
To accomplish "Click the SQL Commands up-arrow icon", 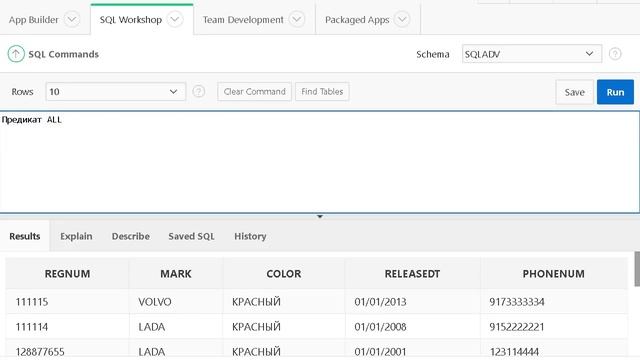I will click(x=16, y=54).
